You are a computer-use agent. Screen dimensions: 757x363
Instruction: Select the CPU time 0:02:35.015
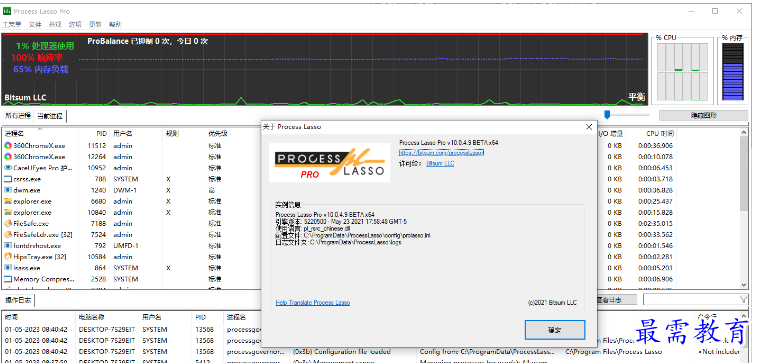[x=655, y=223]
